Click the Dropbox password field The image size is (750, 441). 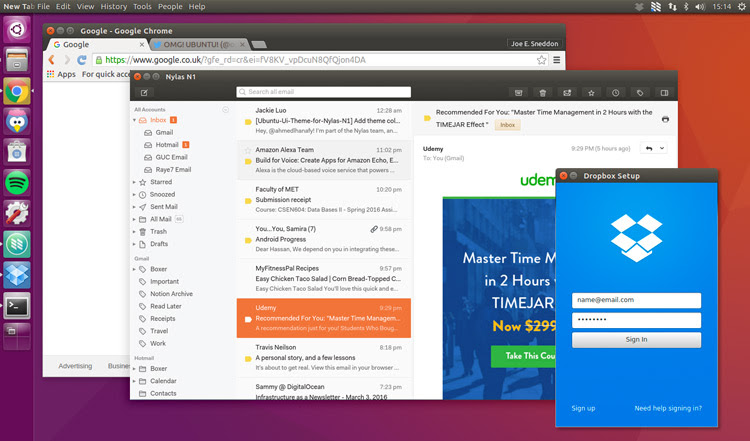[636, 320]
